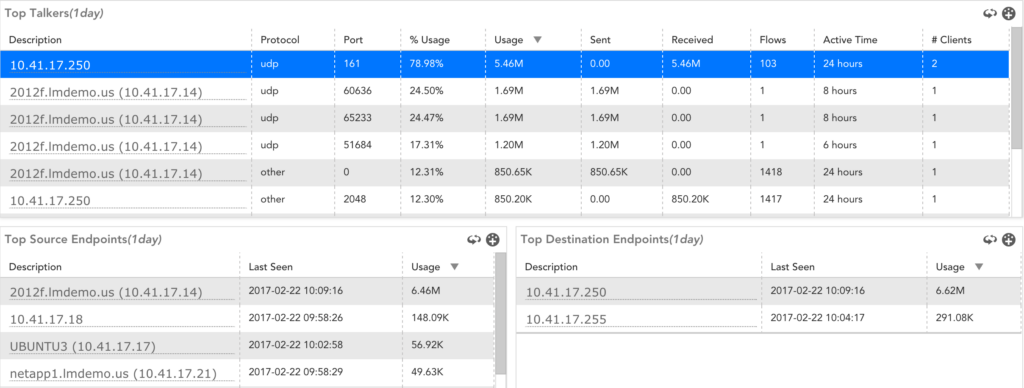This screenshot has width=1024, height=388.
Task: Click move icon on Top Source Endpoints
Action: pos(493,240)
